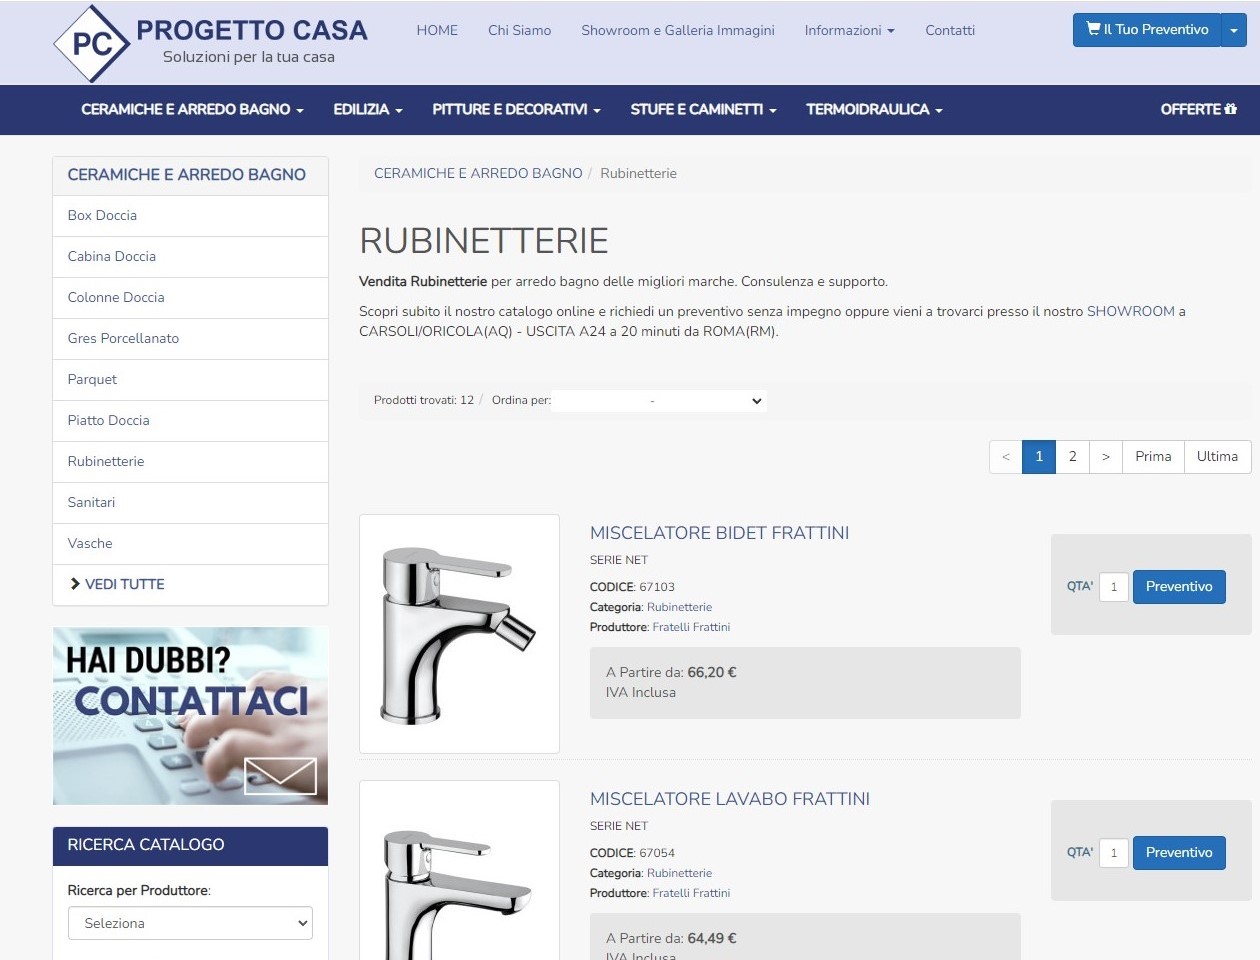Click the price 64,49 € text
This screenshot has height=960, width=1260.
(x=712, y=938)
